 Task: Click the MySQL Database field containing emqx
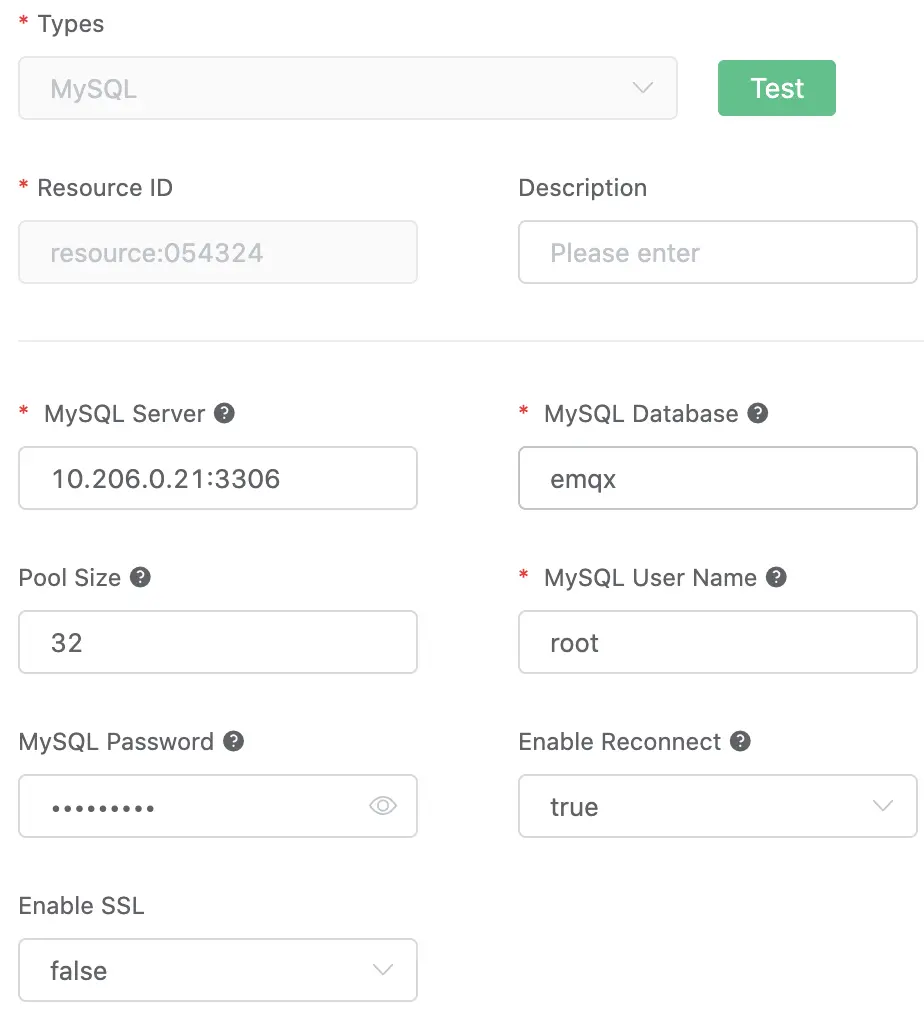717,478
